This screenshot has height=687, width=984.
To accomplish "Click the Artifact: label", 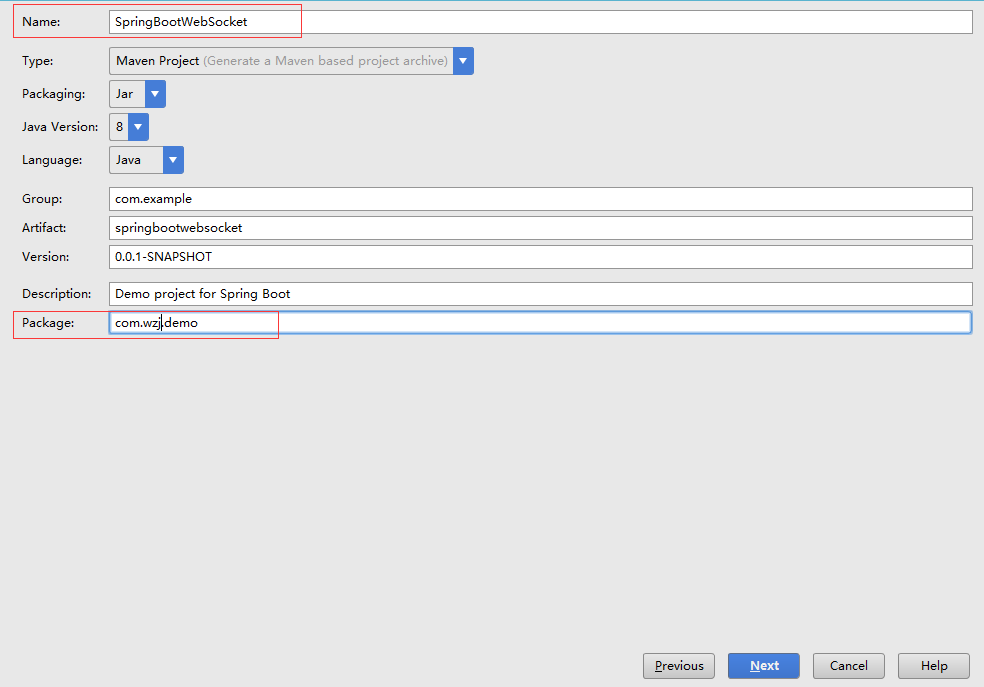I will pyautogui.click(x=44, y=228).
